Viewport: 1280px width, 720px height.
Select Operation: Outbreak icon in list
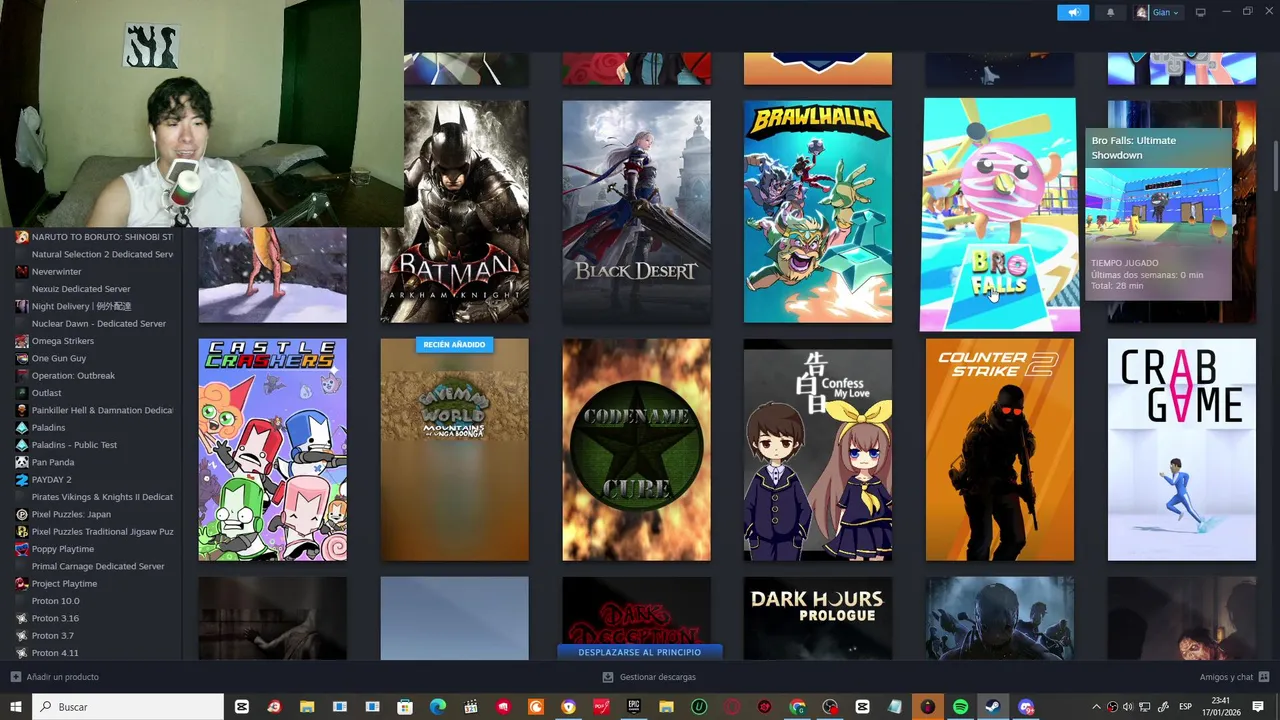click(22, 376)
